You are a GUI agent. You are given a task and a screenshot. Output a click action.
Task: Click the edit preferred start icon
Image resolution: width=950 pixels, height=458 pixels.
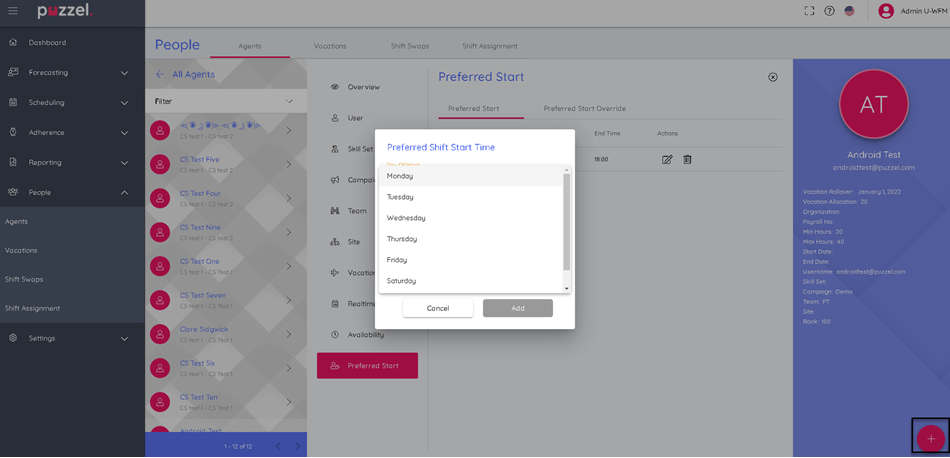667,159
